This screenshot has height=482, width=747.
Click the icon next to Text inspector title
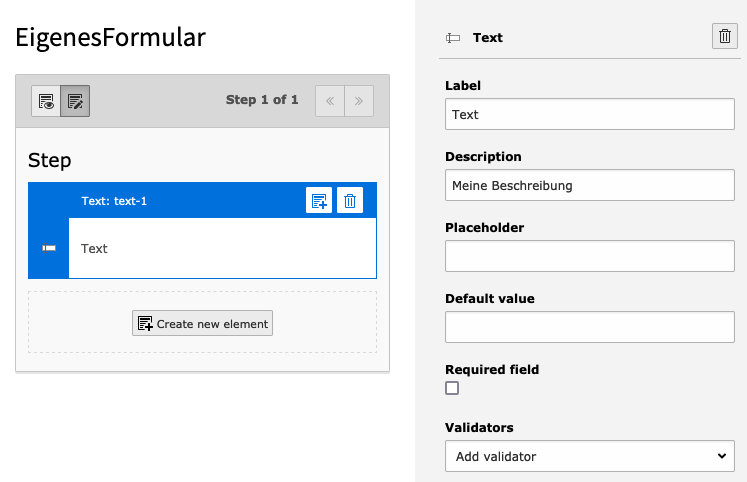point(453,38)
